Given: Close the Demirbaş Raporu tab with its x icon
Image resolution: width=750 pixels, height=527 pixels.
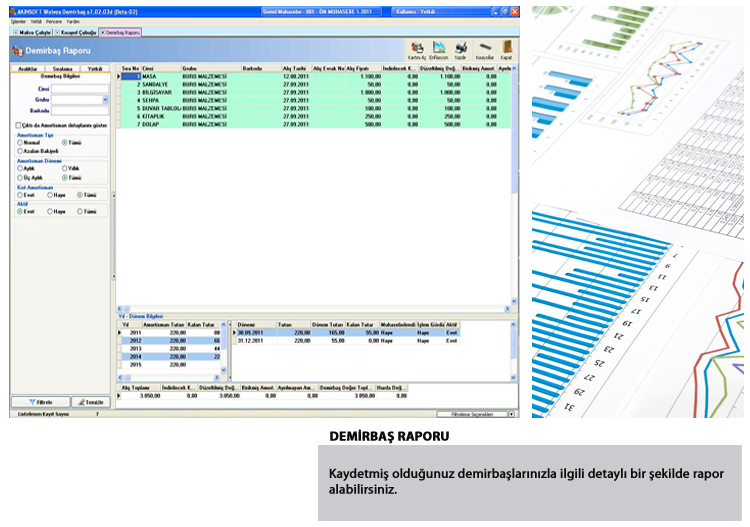Looking at the screenshot, I should (x=104, y=32).
